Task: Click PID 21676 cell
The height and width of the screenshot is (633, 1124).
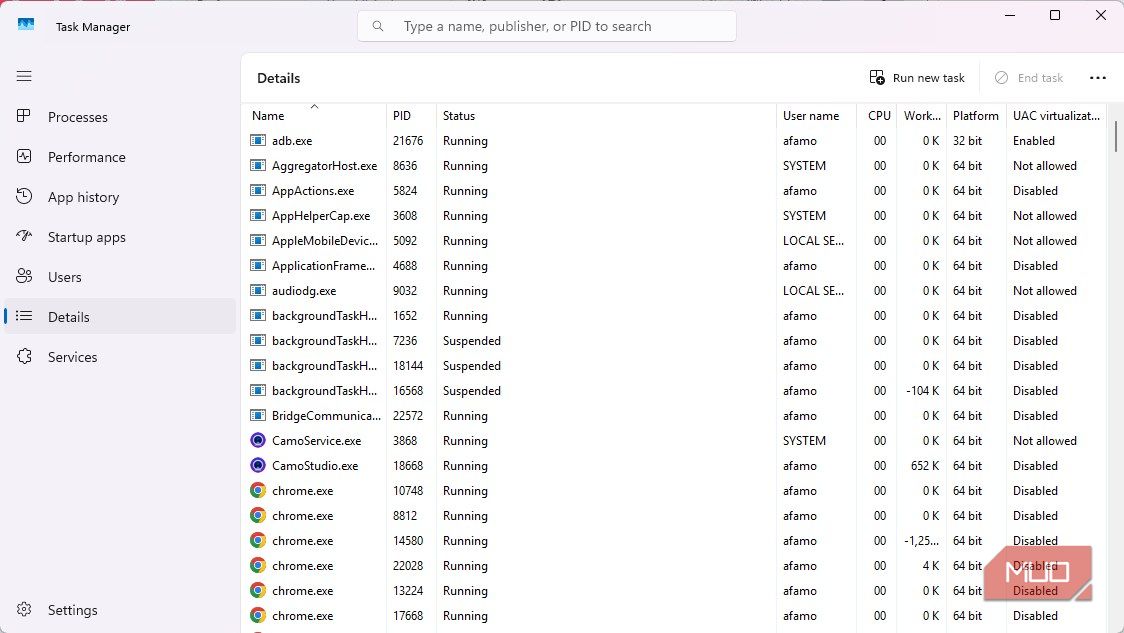Action: pos(408,141)
